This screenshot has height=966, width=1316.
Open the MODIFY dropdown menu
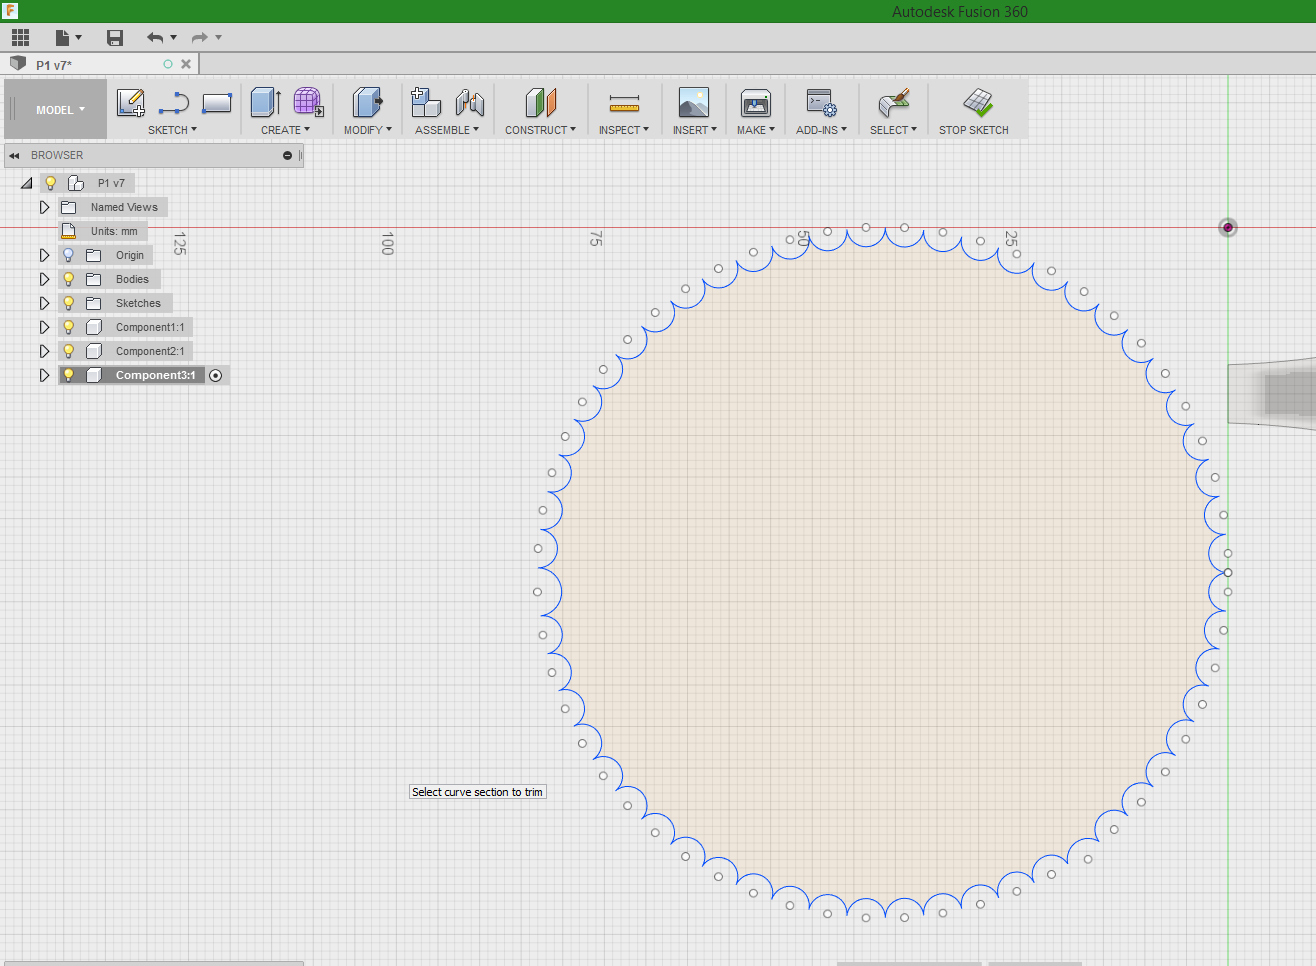point(368,130)
